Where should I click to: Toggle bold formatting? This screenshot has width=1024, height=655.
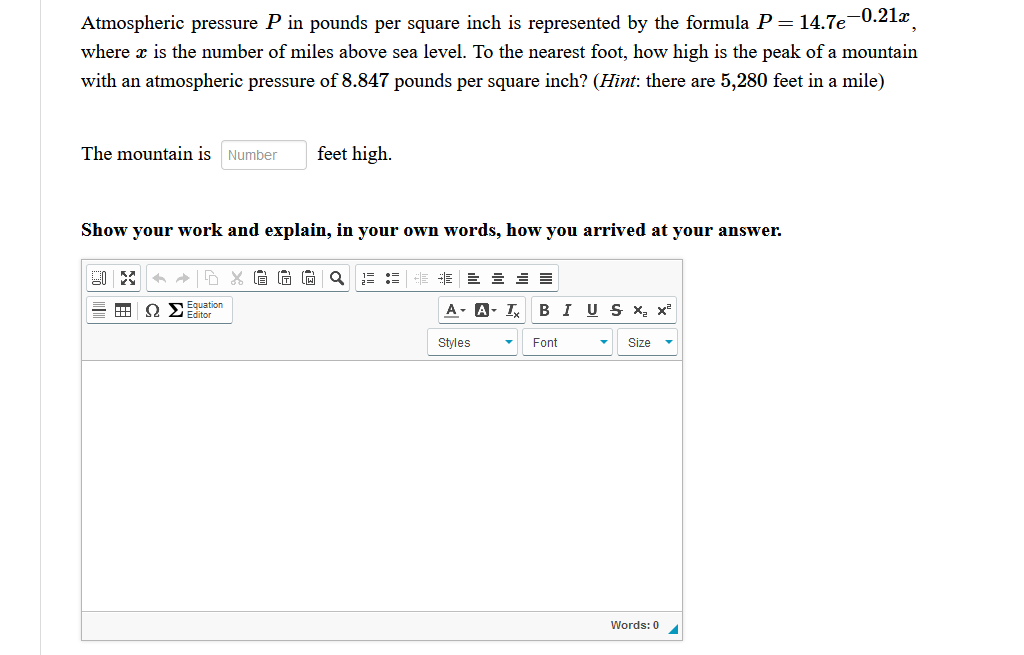tap(544, 310)
